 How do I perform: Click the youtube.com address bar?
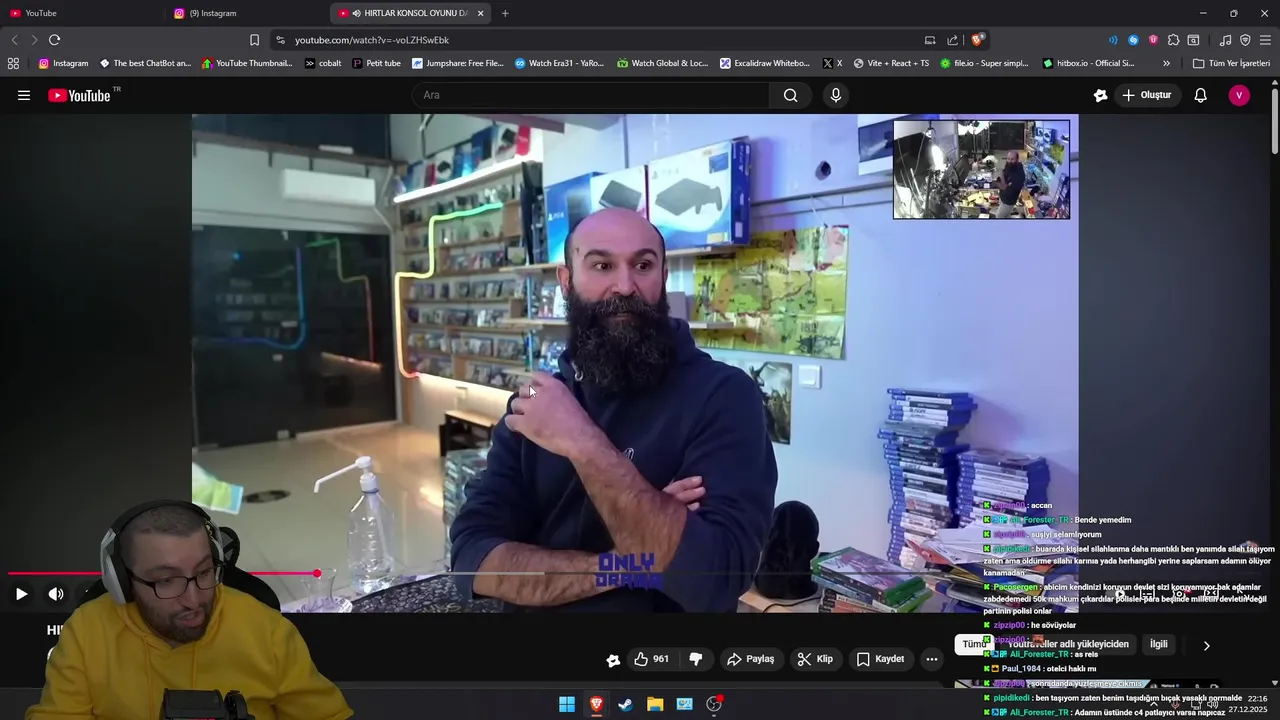pos(600,40)
